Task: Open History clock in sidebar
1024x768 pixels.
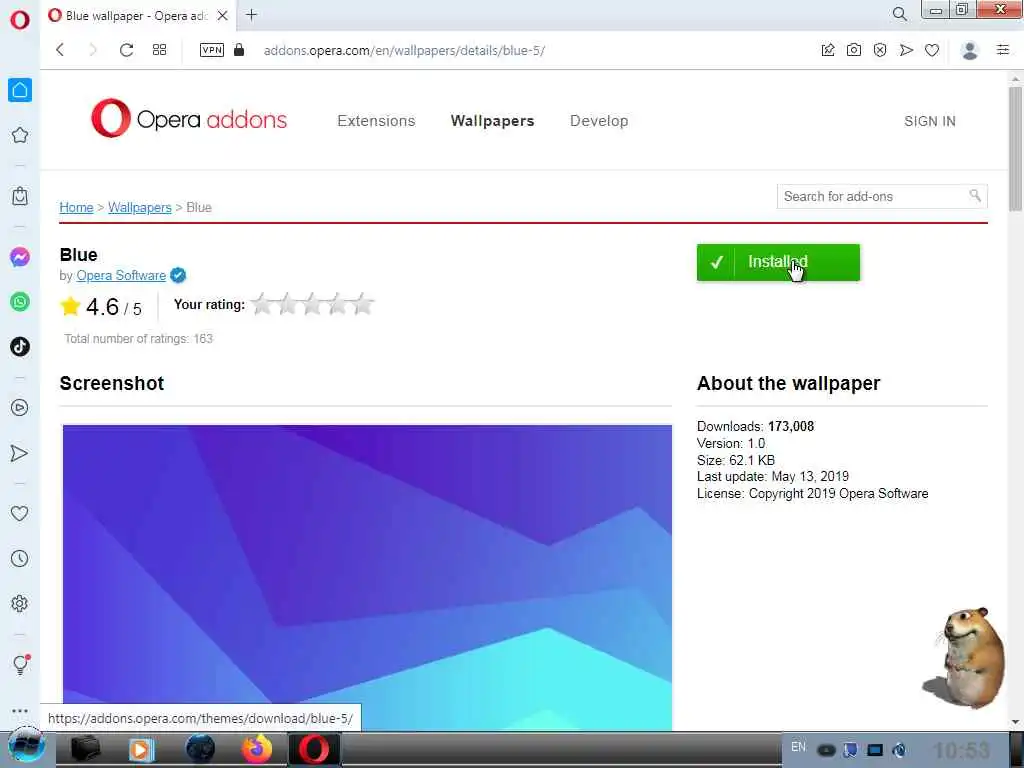Action: (20, 558)
